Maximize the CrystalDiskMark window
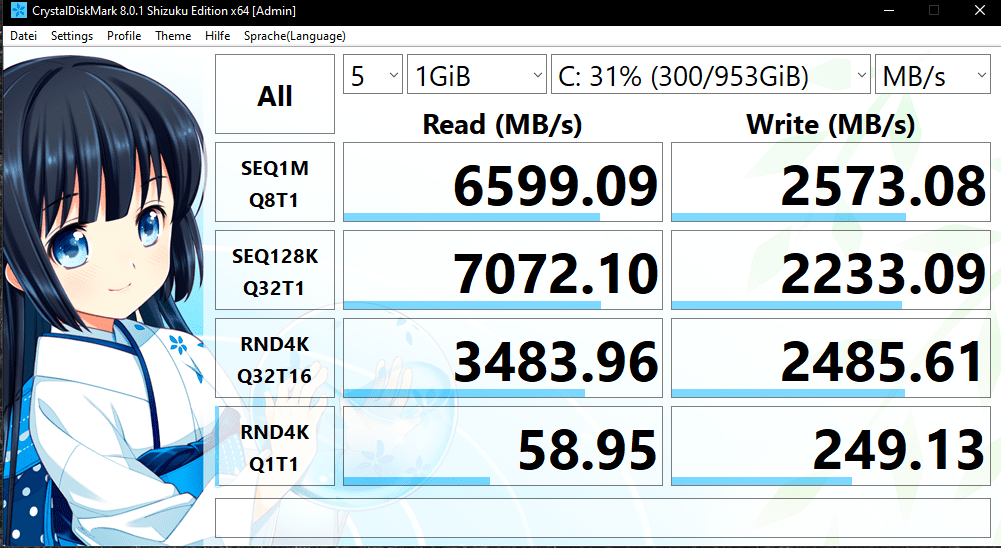 [x=934, y=11]
